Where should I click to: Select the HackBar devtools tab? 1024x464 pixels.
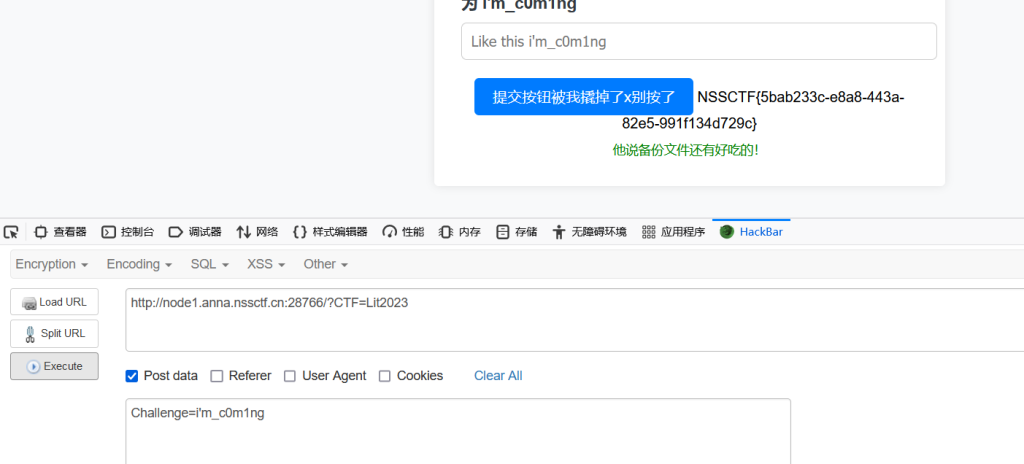pos(752,232)
